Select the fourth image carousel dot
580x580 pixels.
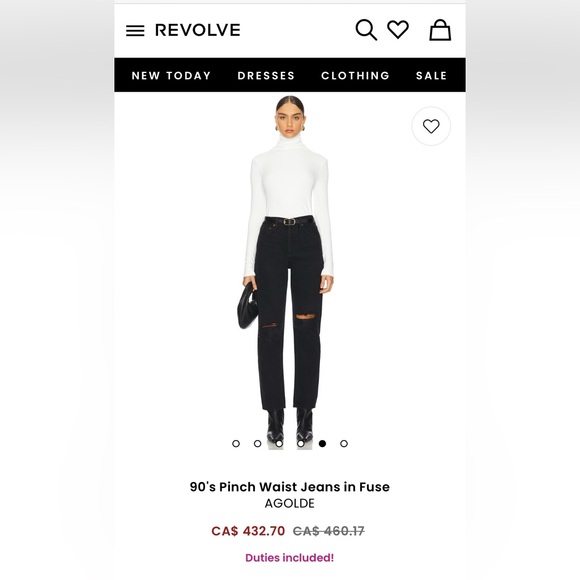301,444
